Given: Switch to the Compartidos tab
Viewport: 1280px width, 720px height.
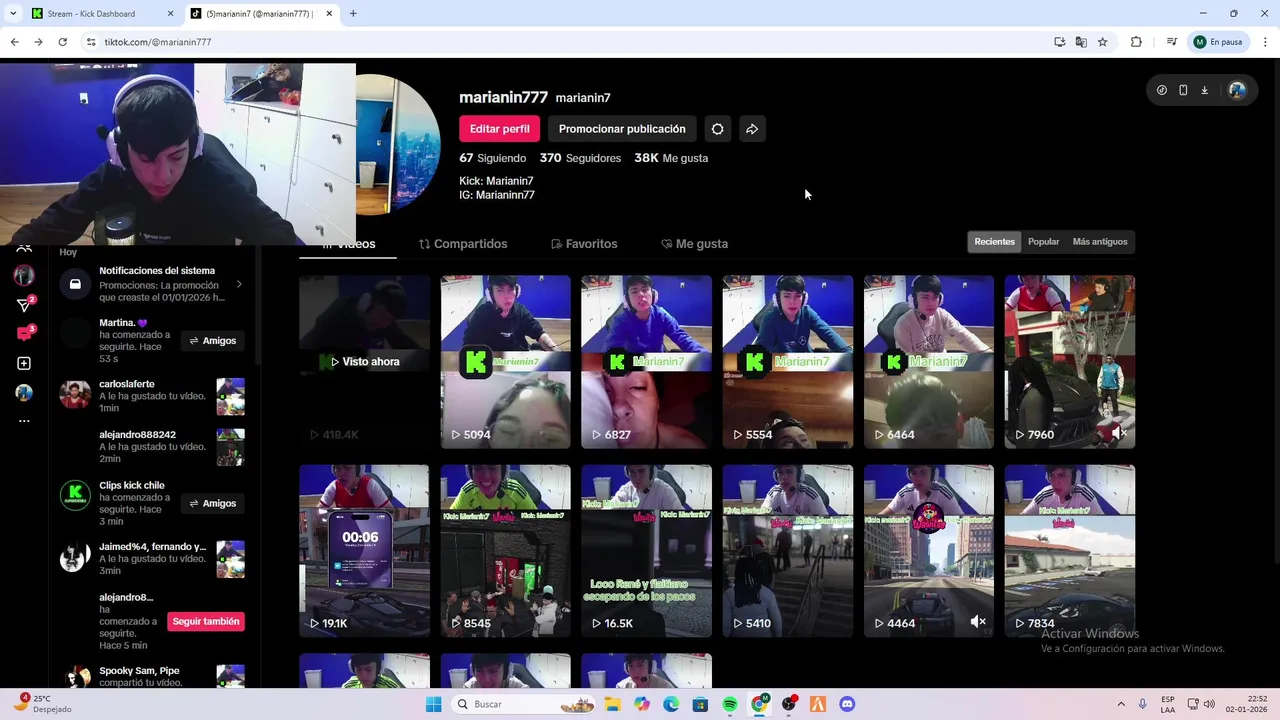Looking at the screenshot, I should coord(463,244).
